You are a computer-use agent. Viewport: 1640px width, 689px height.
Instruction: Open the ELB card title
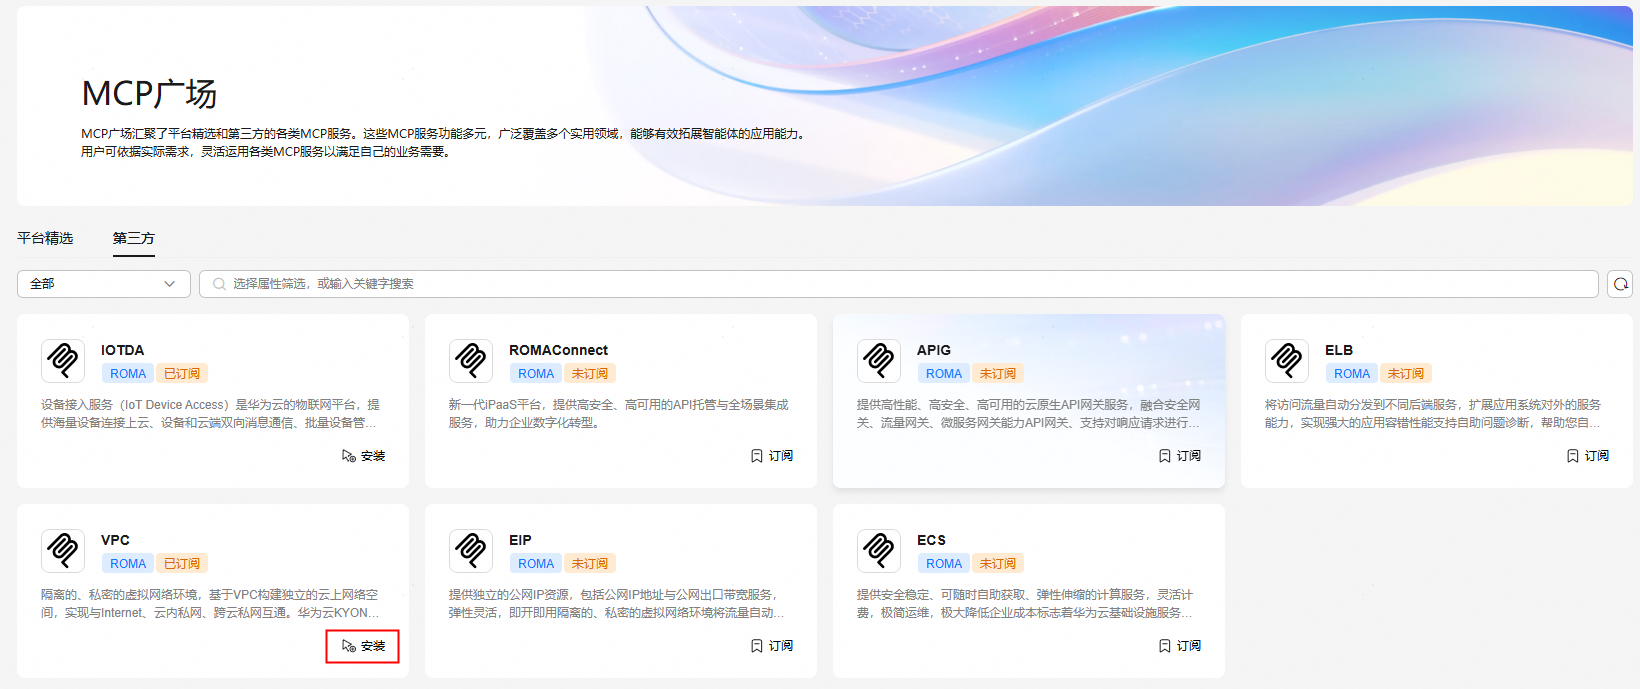(x=1339, y=350)
